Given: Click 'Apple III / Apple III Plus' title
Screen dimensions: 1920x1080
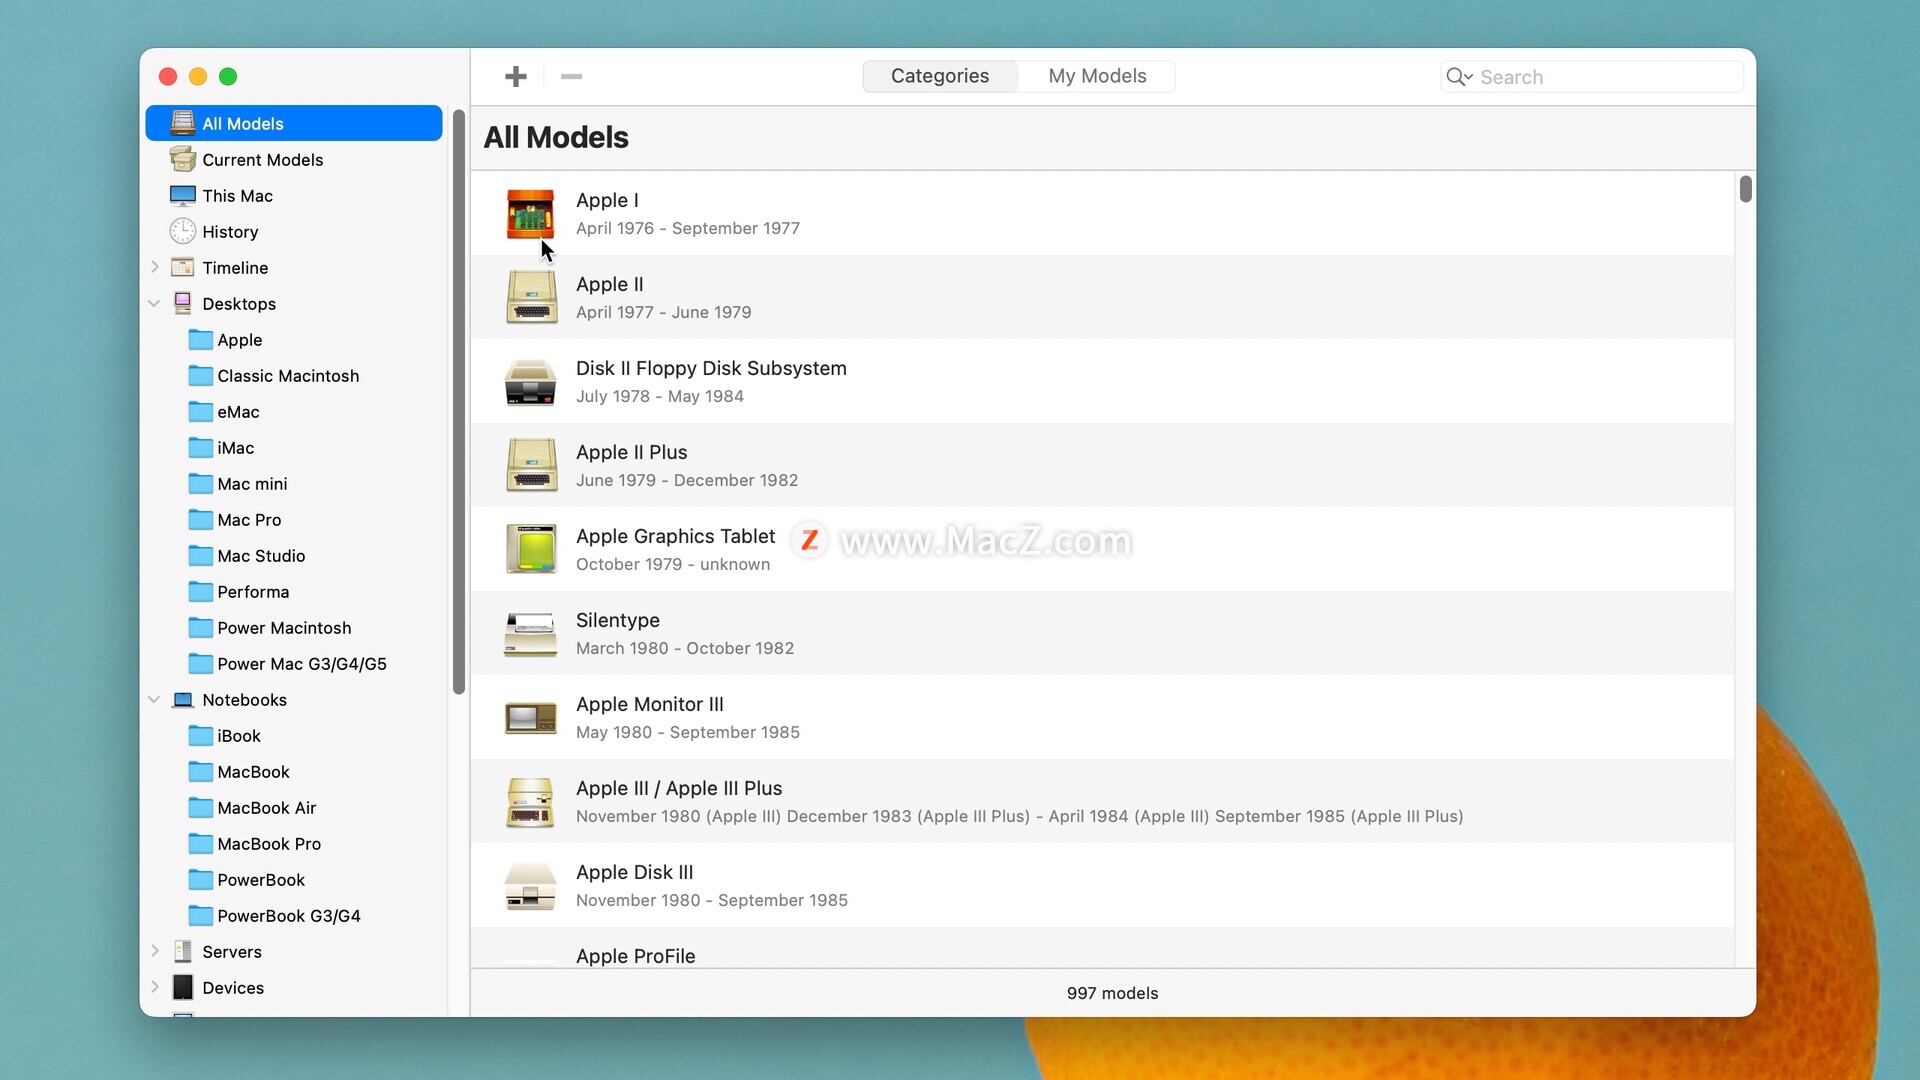Looking at the screenshot, I should [679, 788].
